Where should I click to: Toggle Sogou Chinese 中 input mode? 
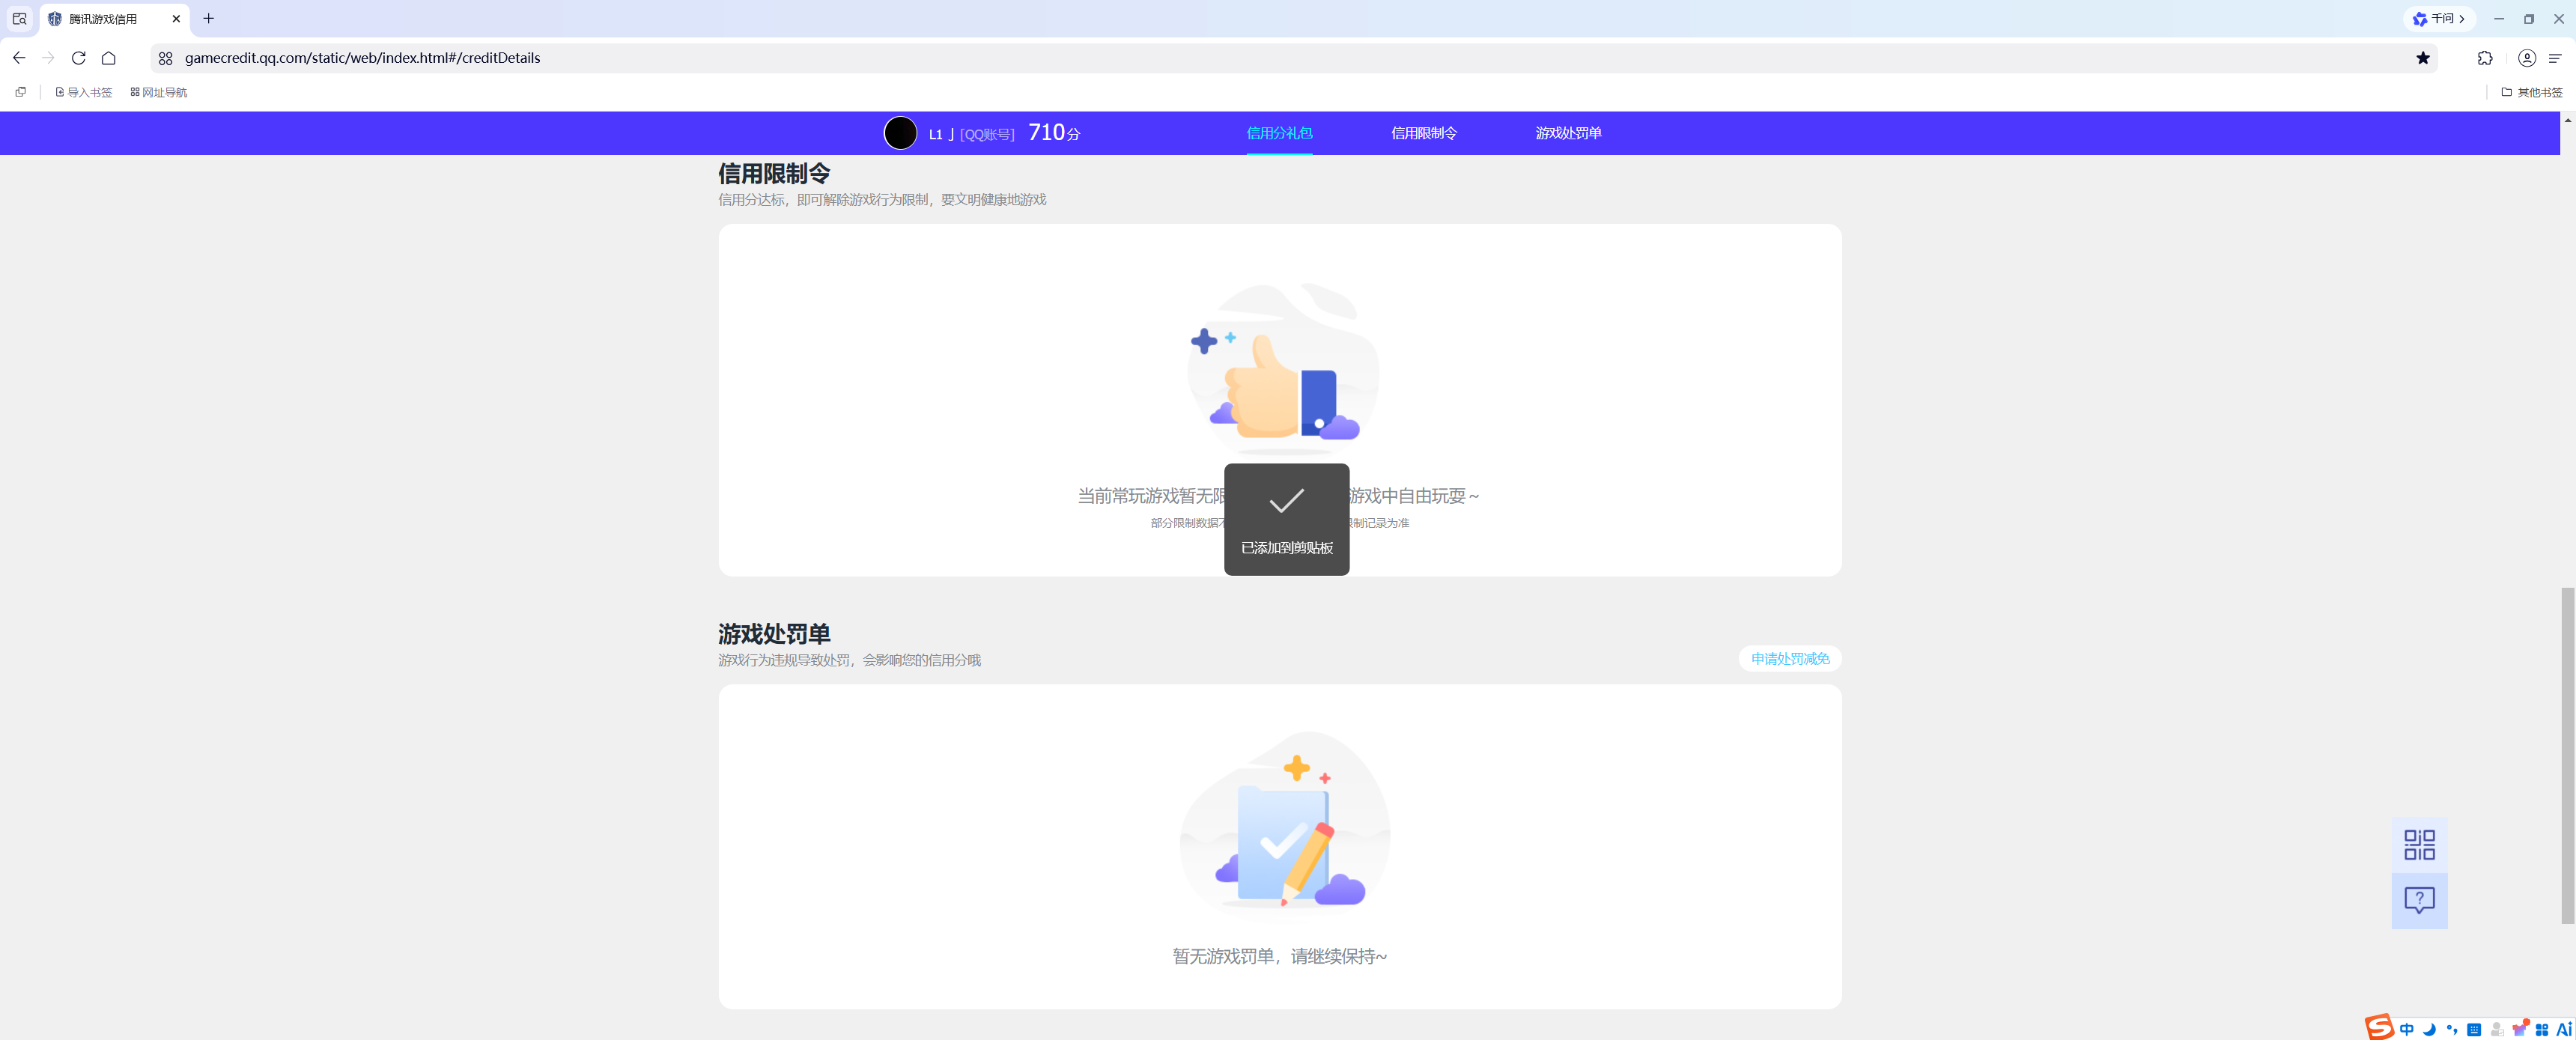[x=2406, y=1029]
